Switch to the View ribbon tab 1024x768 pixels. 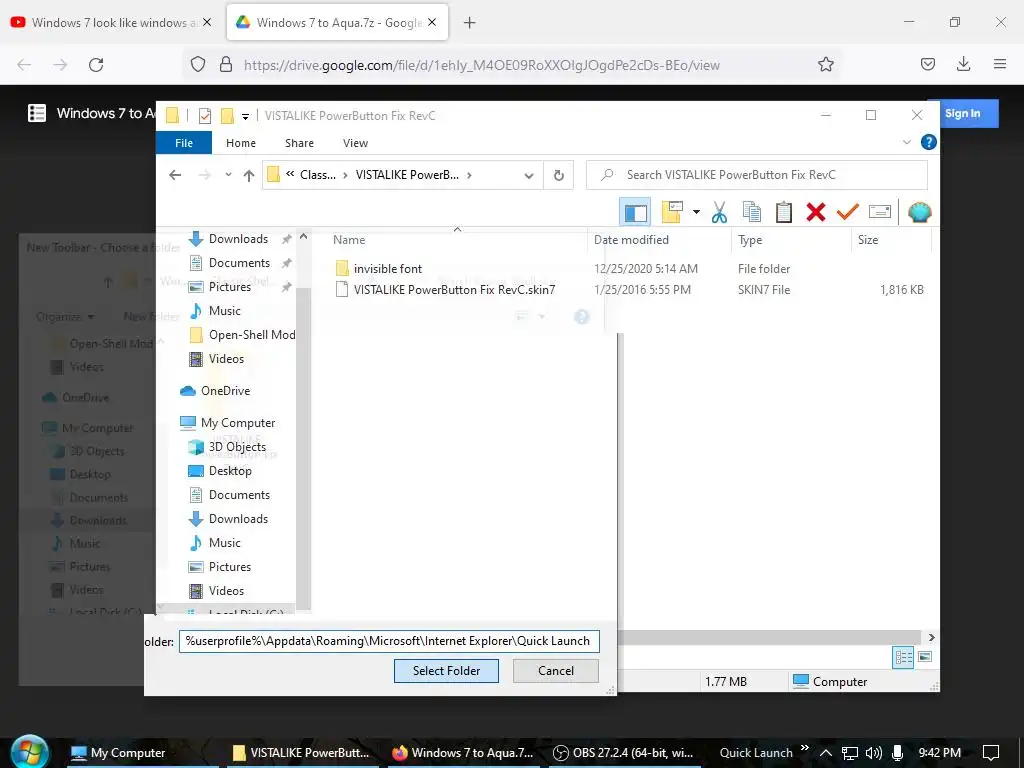pos(355,143)
